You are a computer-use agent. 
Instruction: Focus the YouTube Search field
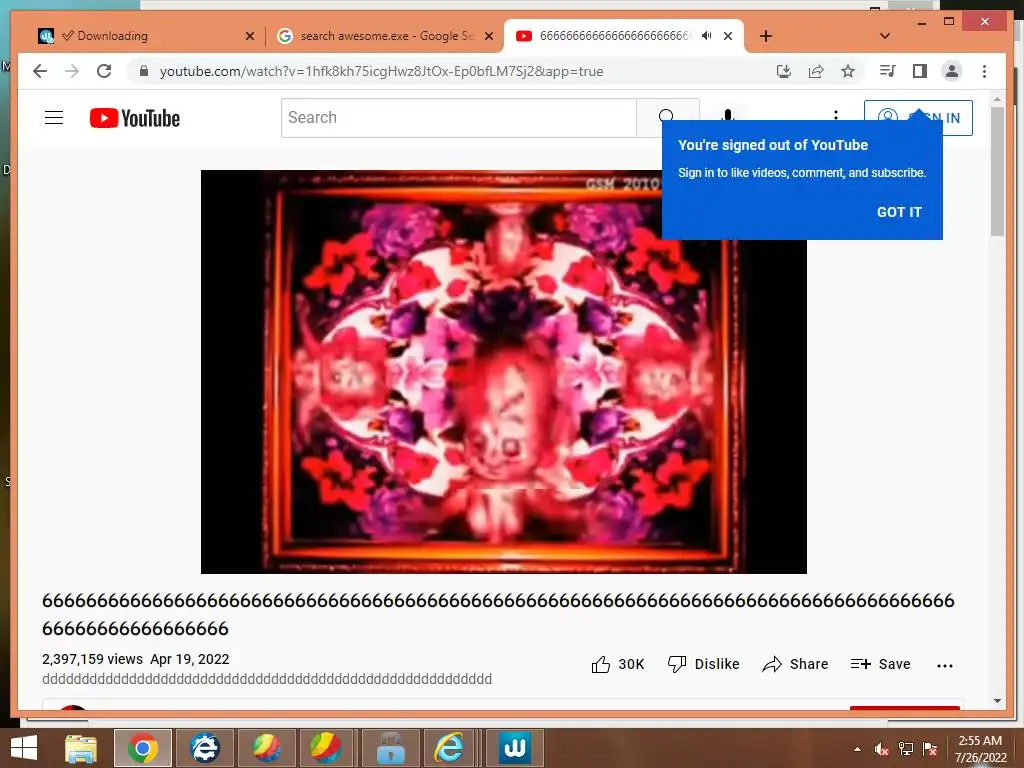[458, 118]
